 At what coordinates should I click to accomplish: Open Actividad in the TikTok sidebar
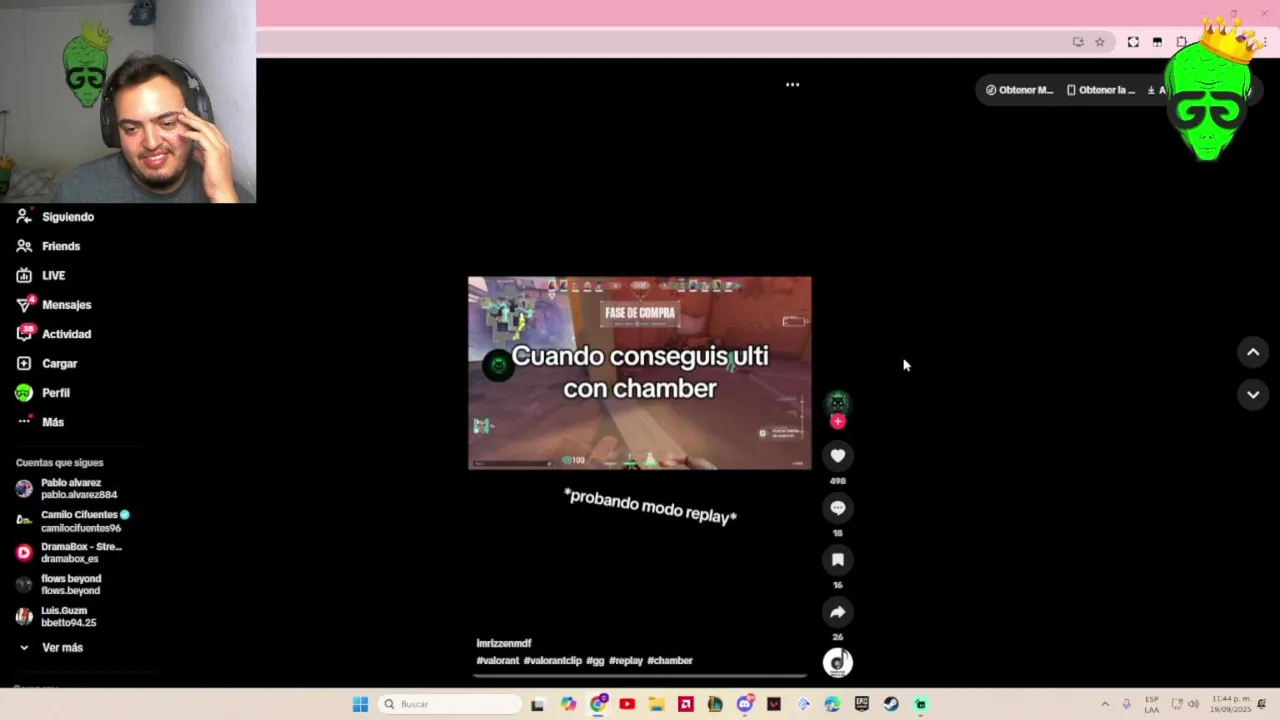(54, 334)
